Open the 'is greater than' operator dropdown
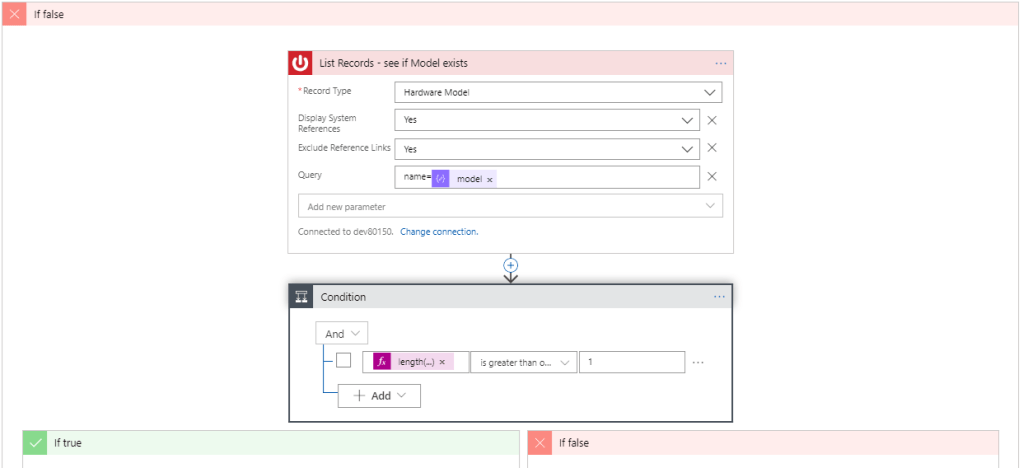The height and width of the screenshot is (468, 1023). point(524,362)
